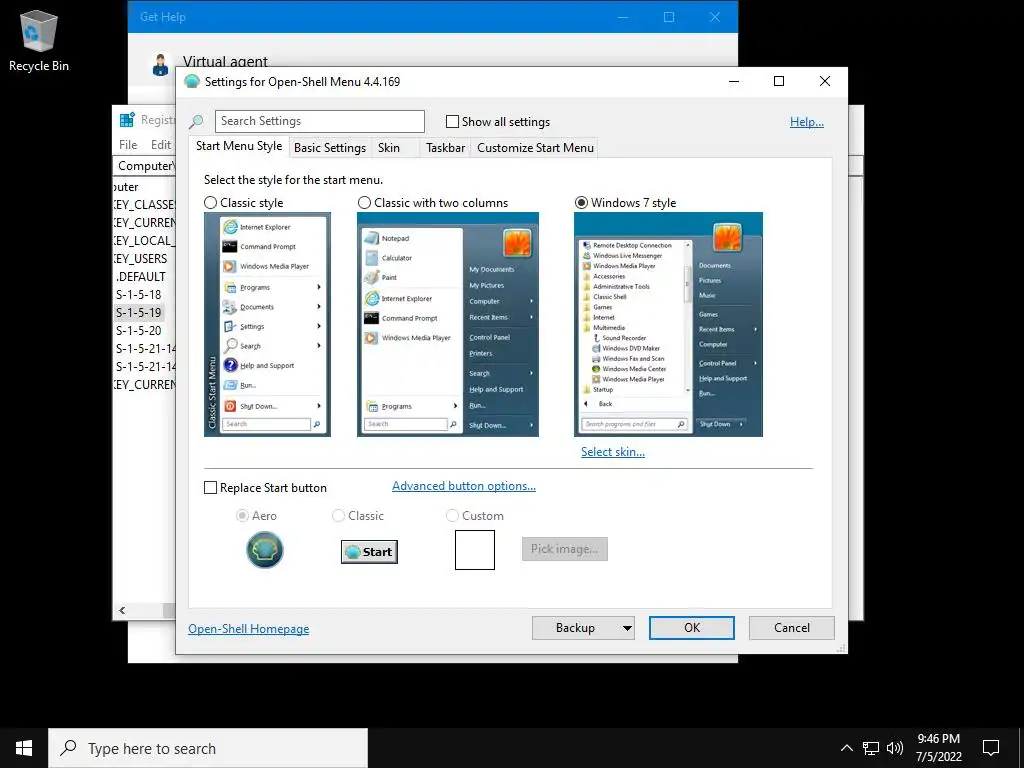
Task: Open the Recycle Bin desktop icon
Action: 39,40
